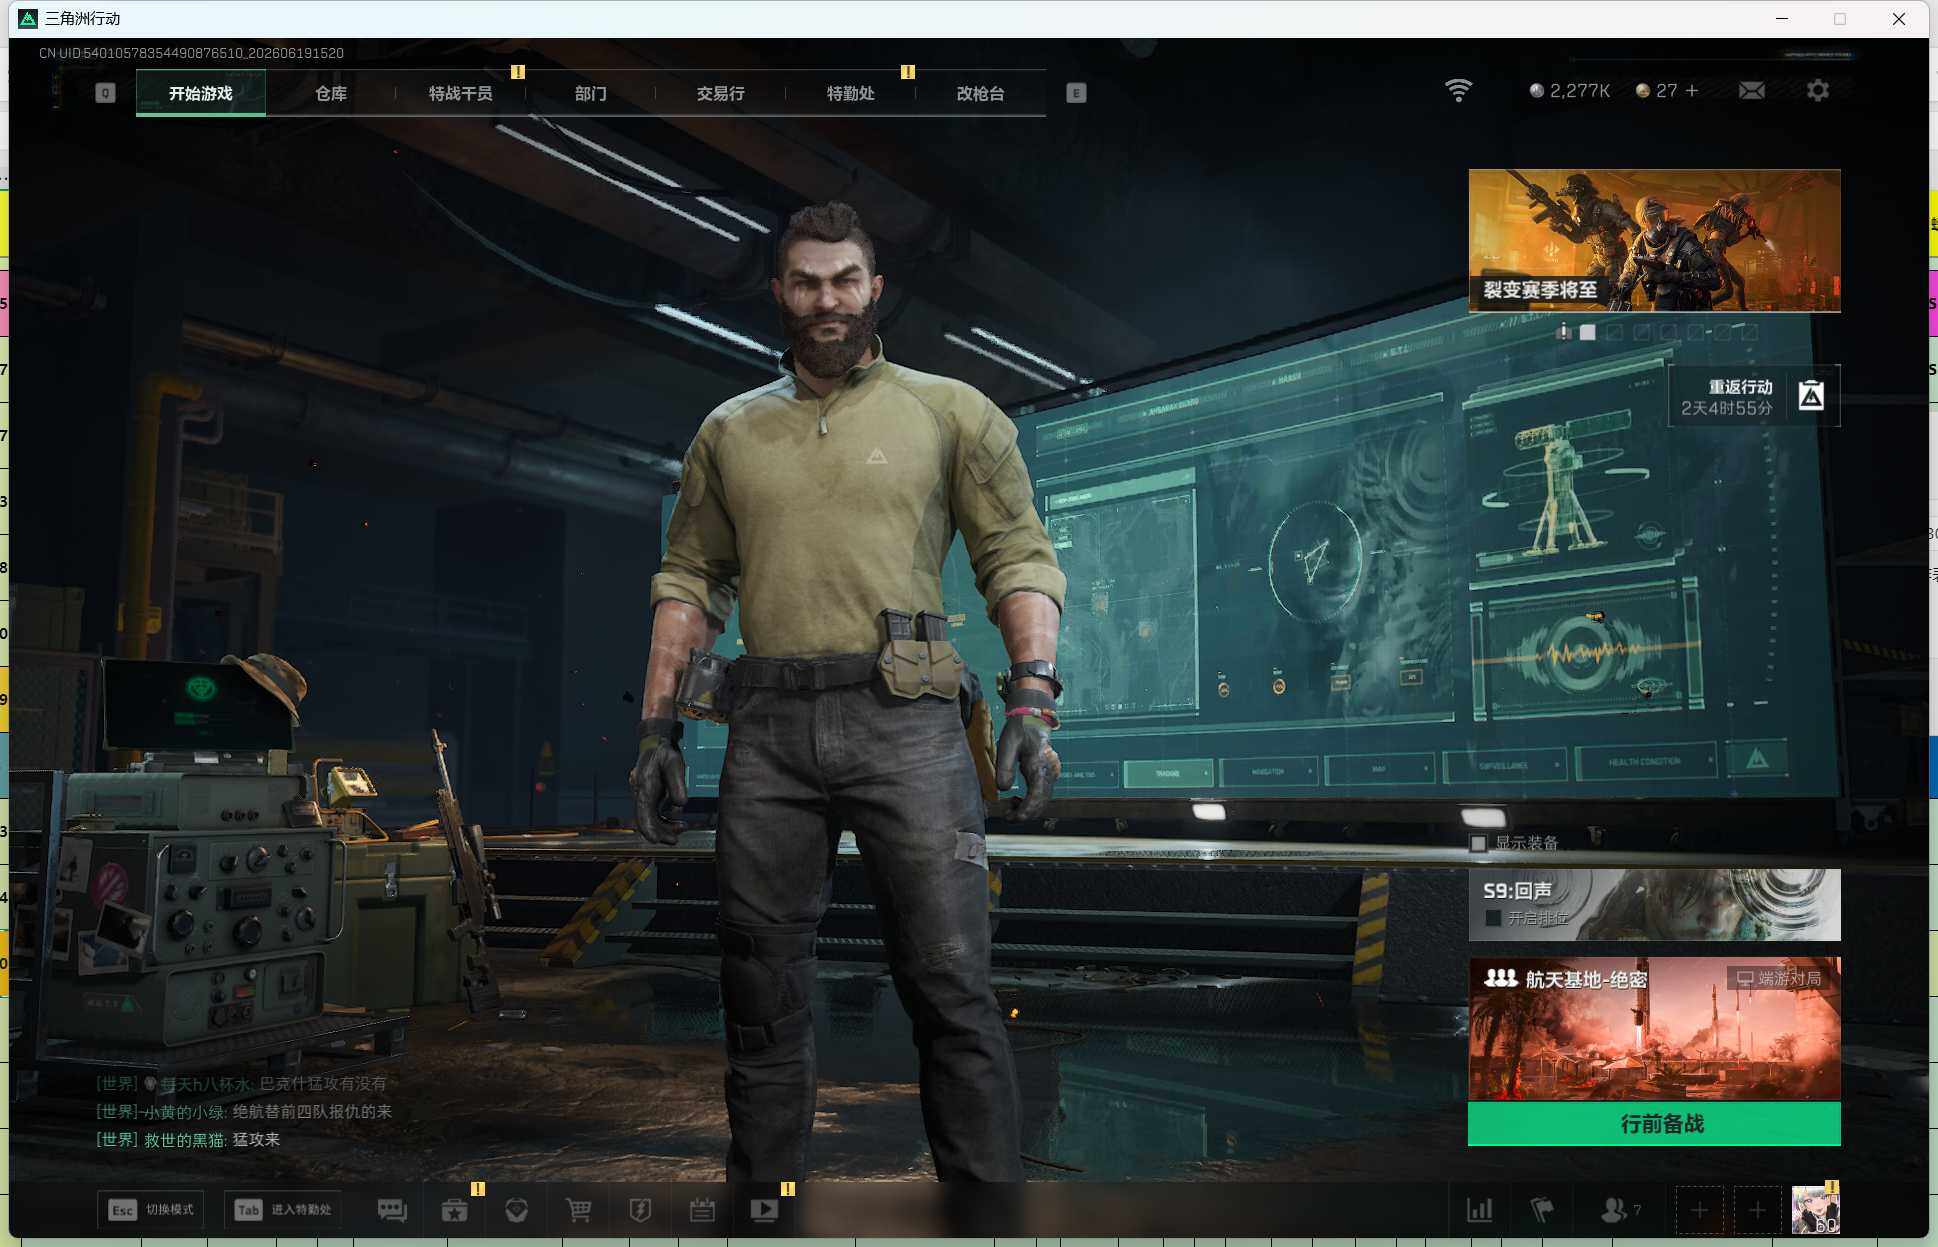Click the green 行前备战 button
This screenshot has height=1247, width=1938.
pos(1654,1124)
